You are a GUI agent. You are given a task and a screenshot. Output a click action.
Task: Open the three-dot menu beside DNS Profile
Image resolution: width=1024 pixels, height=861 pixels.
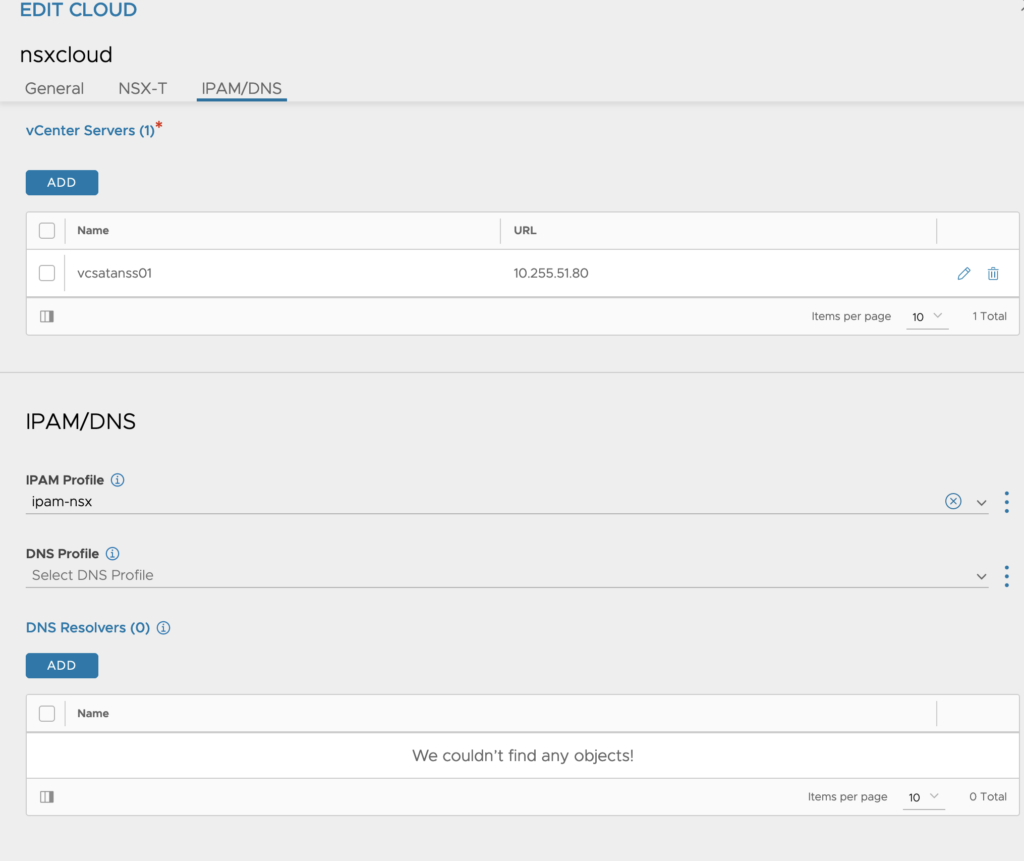tap(1006, 575)
